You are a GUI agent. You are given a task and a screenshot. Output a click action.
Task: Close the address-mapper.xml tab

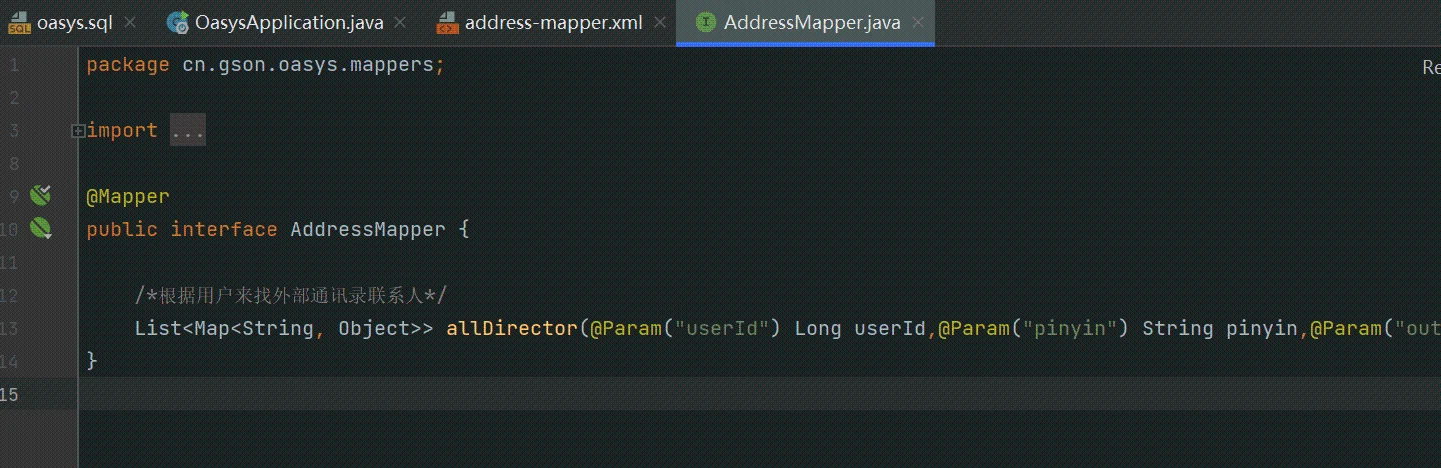click(x=660, y=23)
